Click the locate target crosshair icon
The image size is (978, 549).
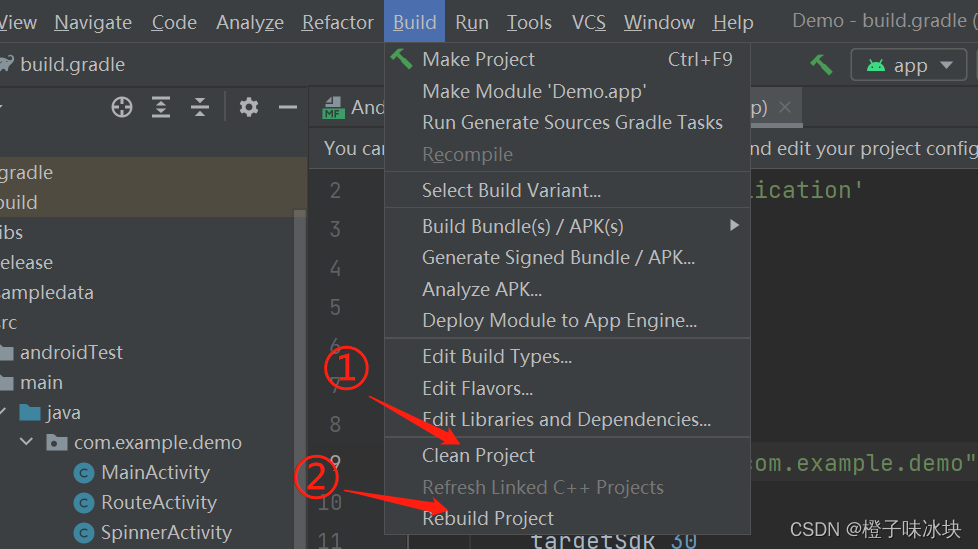[122, 107]
